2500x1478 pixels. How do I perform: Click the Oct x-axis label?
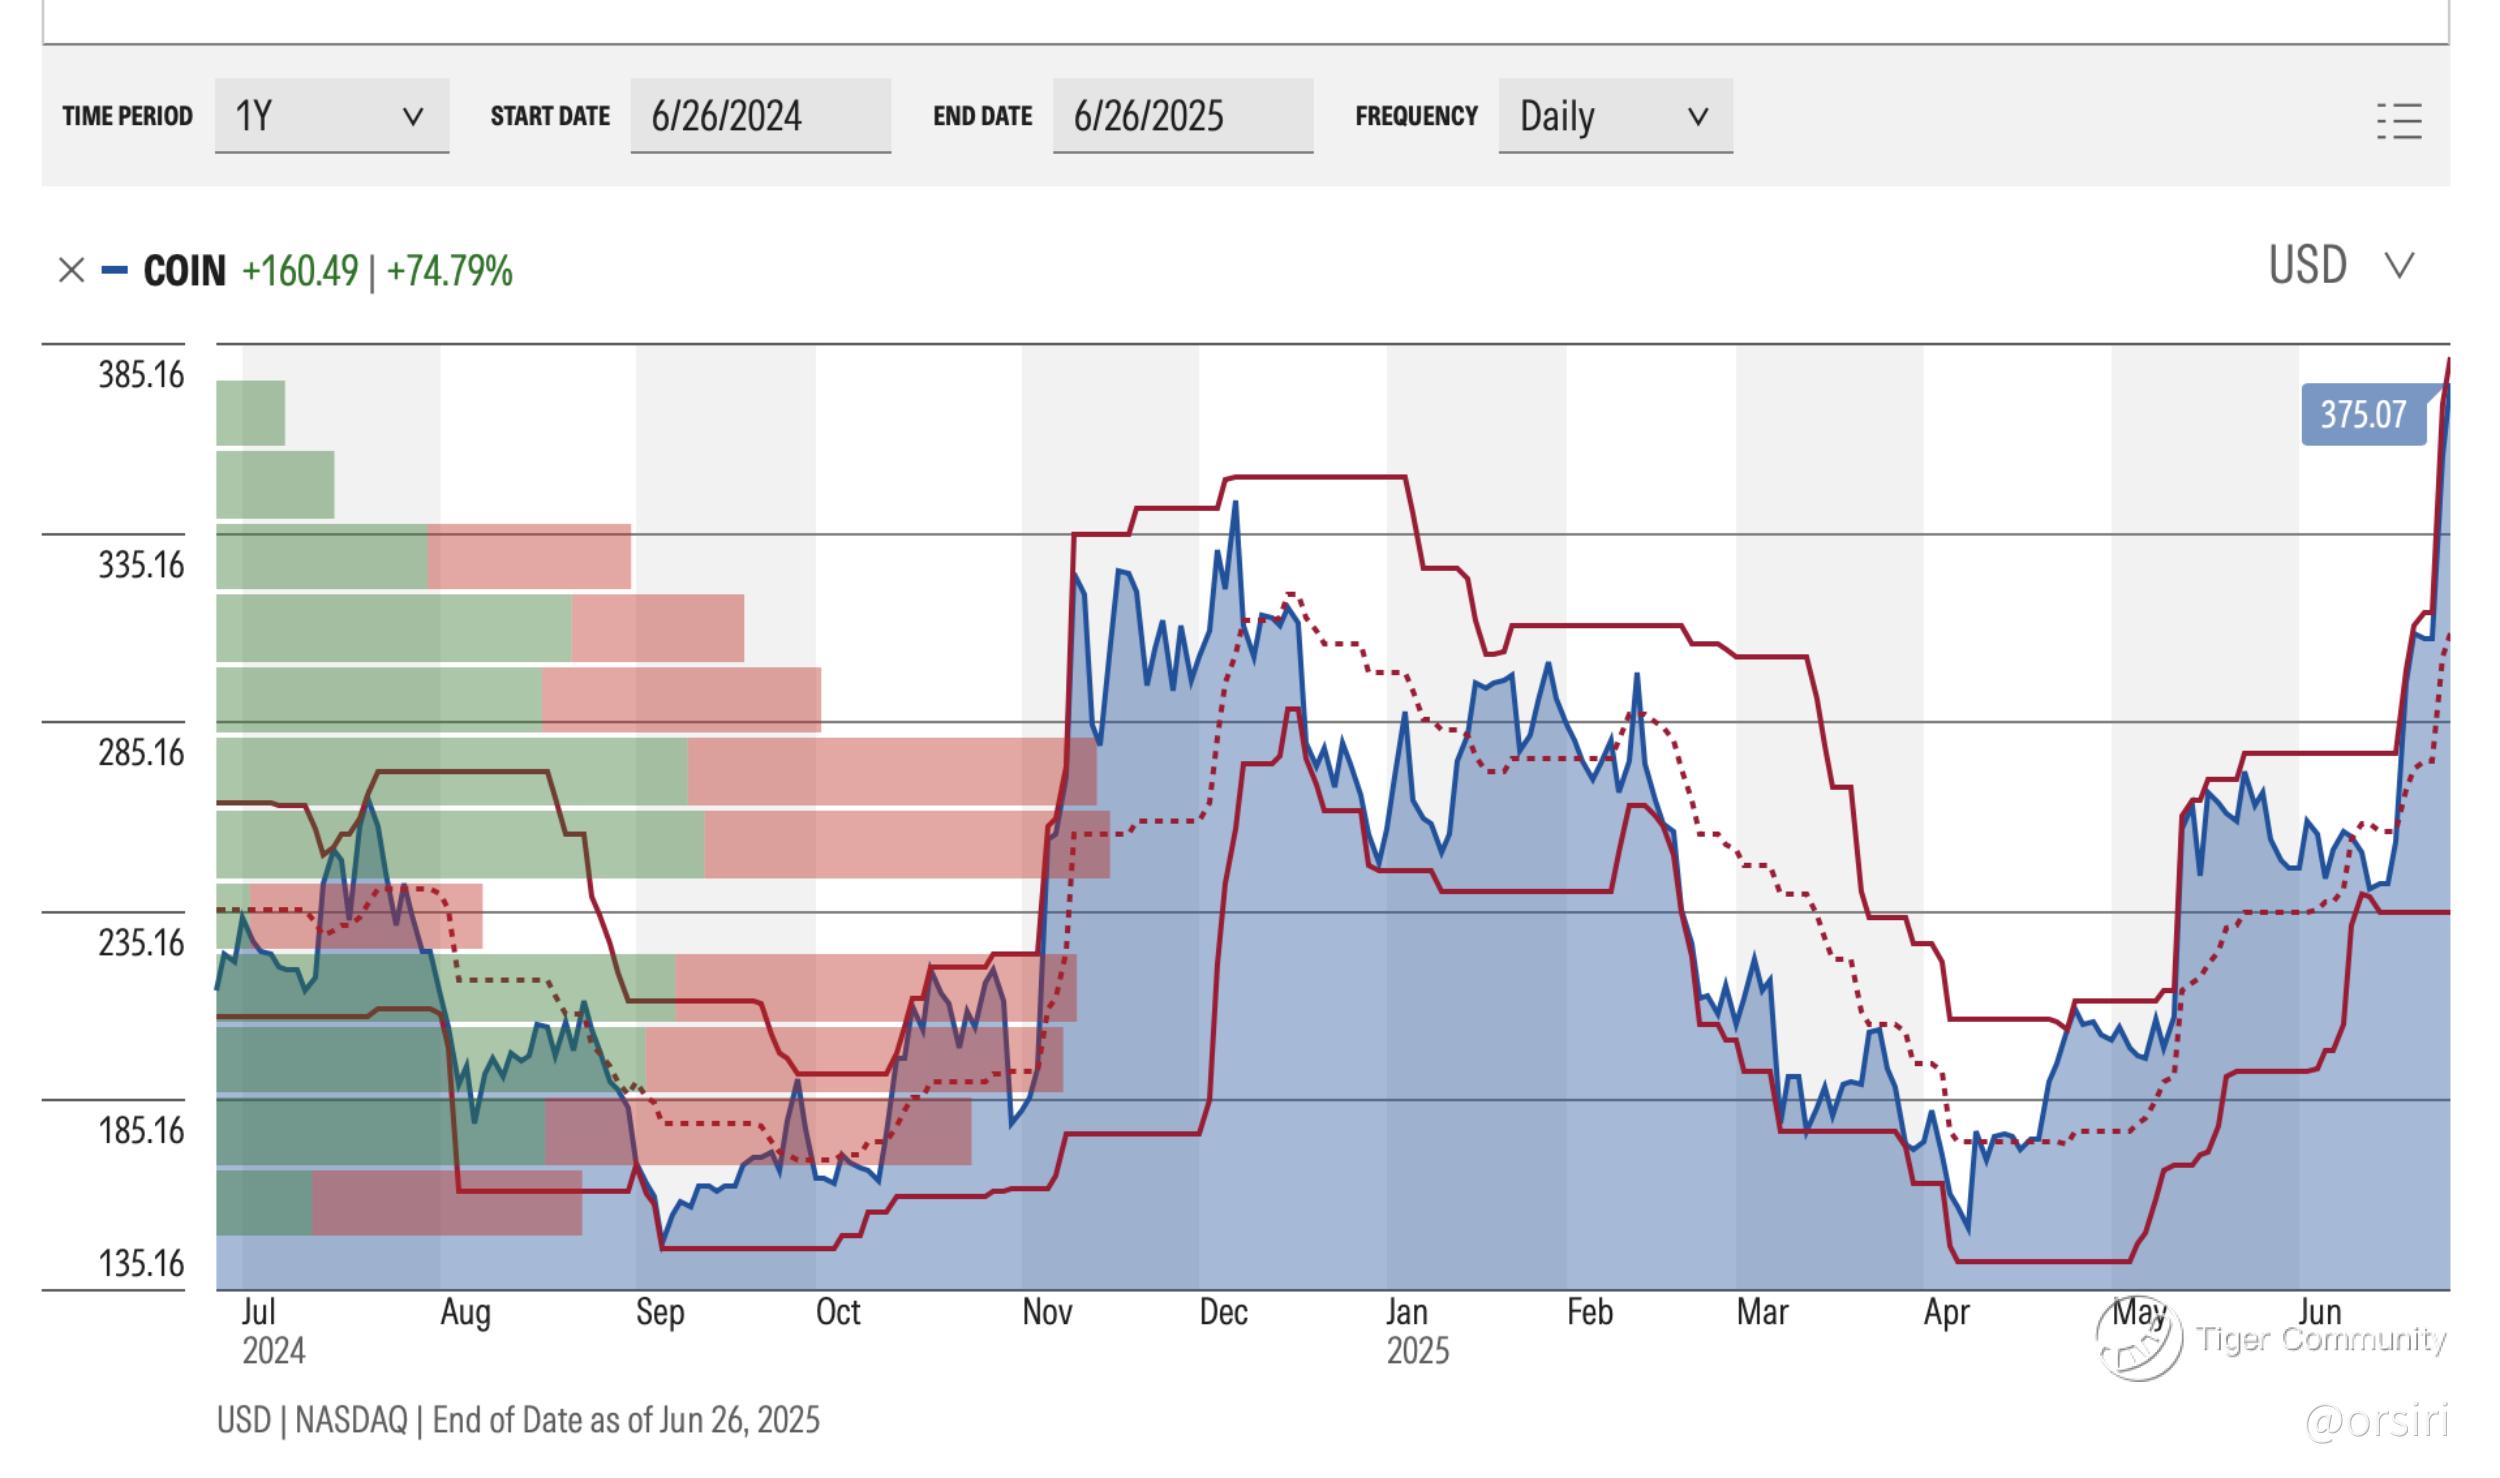tap(838, 1312)
